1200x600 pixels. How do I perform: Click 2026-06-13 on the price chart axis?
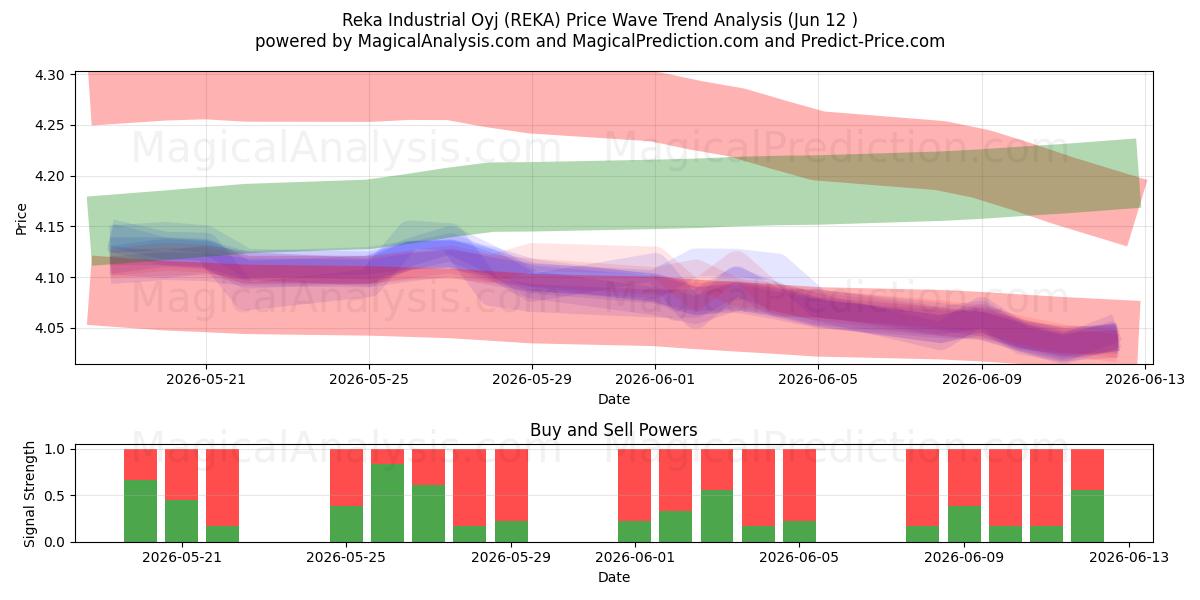1144,380
